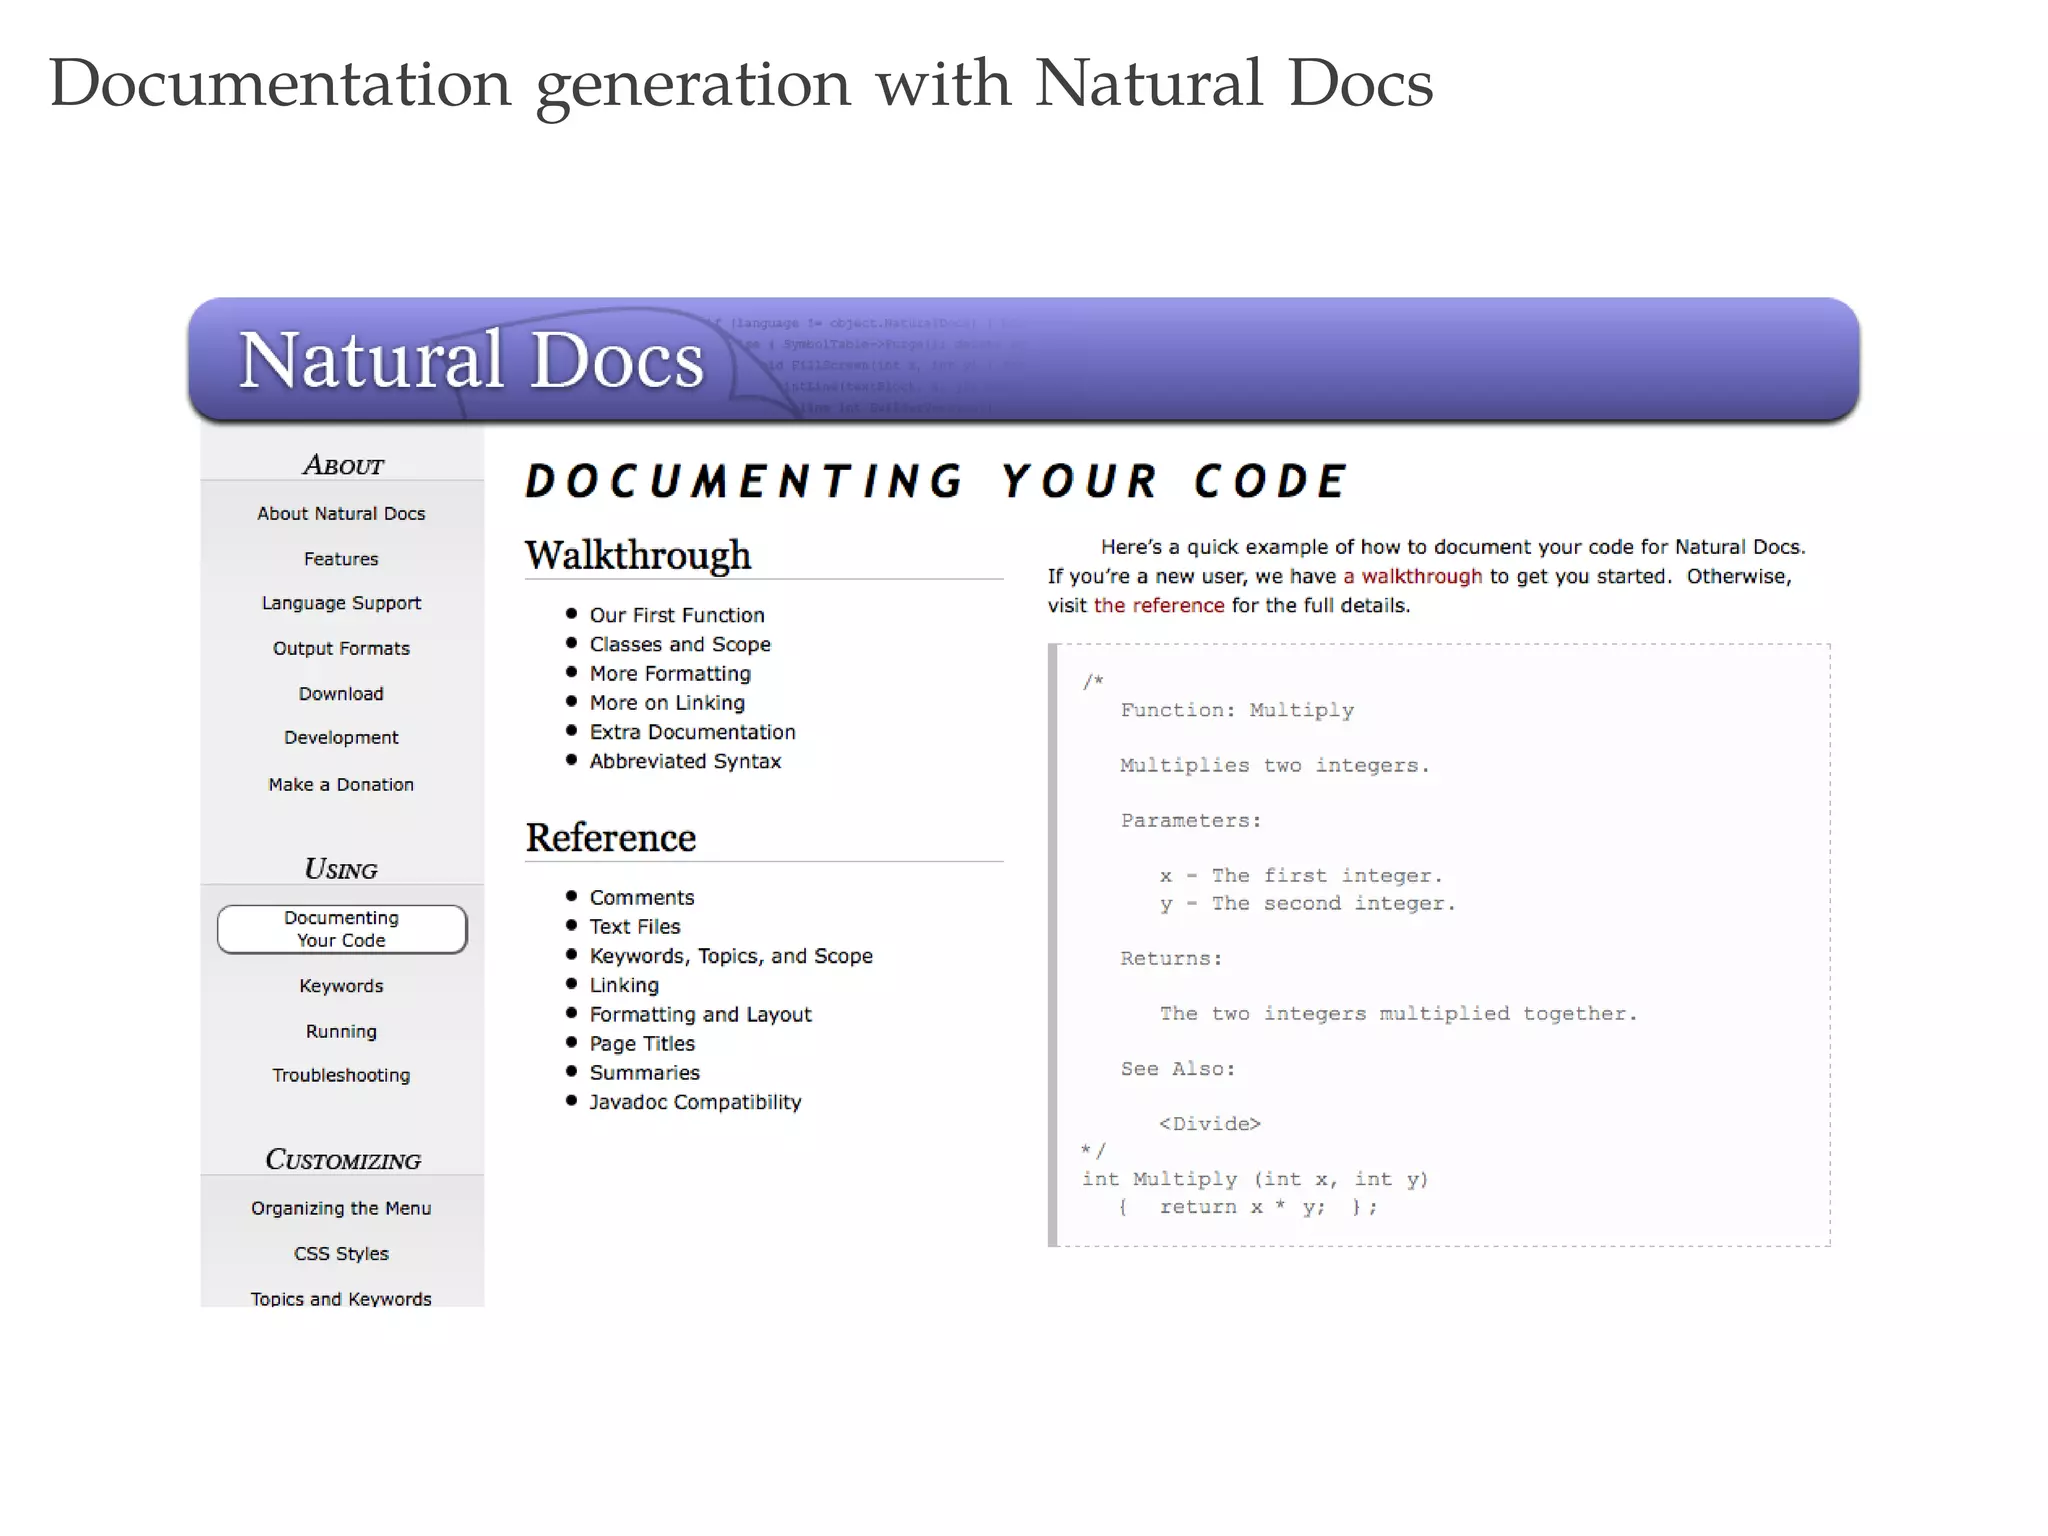Screen dimensions: 2048x1536
Task: Click the Make a Donation link
Action: point(341,784)
